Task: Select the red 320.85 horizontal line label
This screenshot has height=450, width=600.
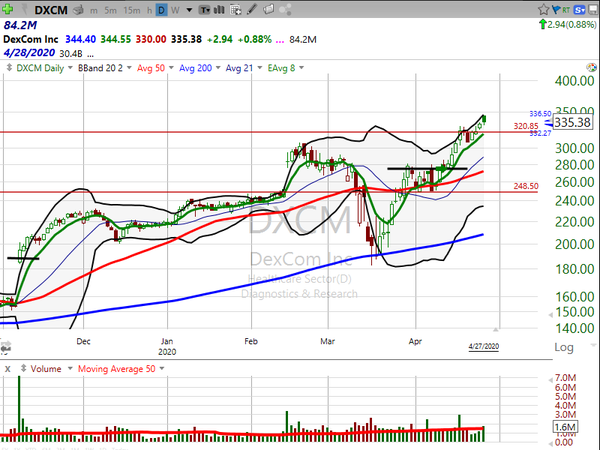Action: pyautogui.click(x=526, y=126)
